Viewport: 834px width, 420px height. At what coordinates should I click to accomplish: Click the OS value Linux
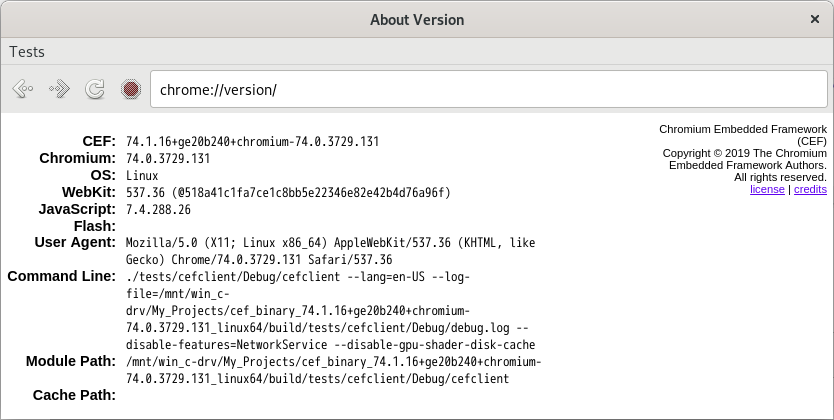coord(142,175)
